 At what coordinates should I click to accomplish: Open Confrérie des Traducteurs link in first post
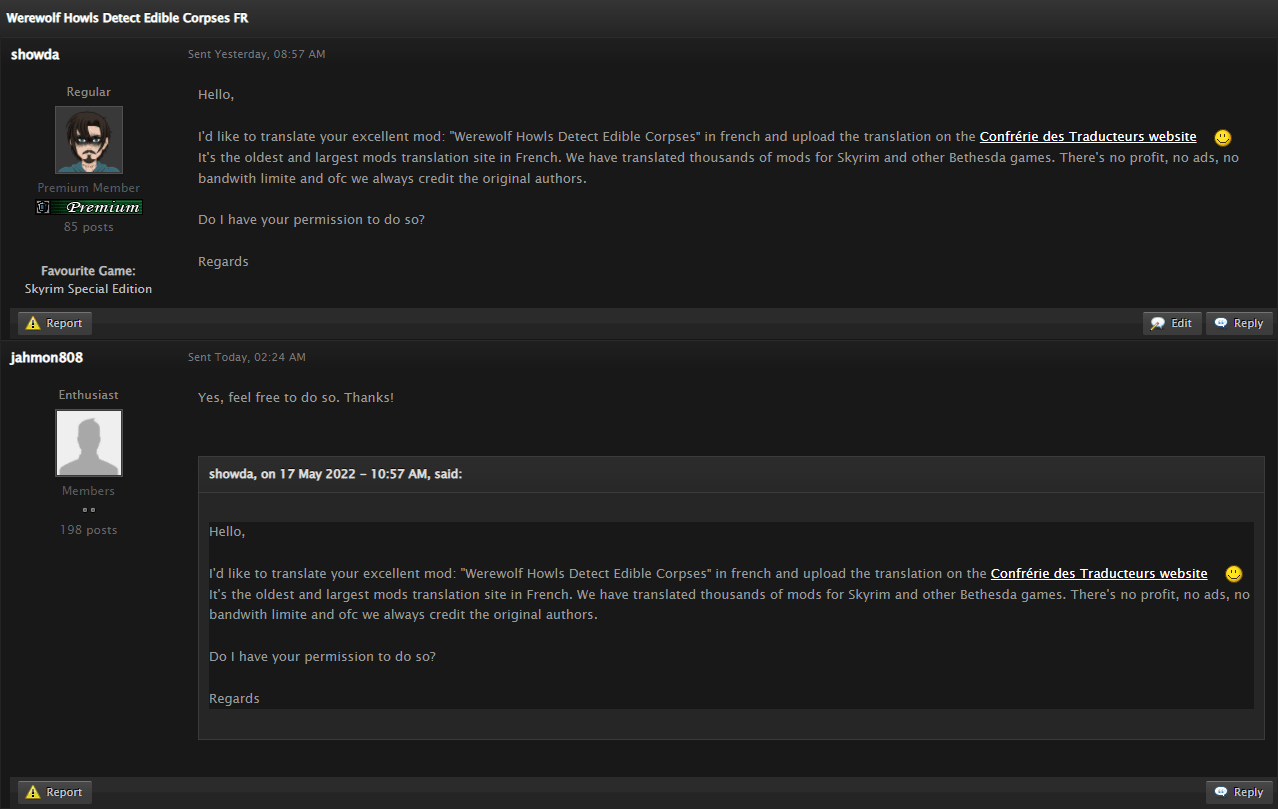(1087, 137)
